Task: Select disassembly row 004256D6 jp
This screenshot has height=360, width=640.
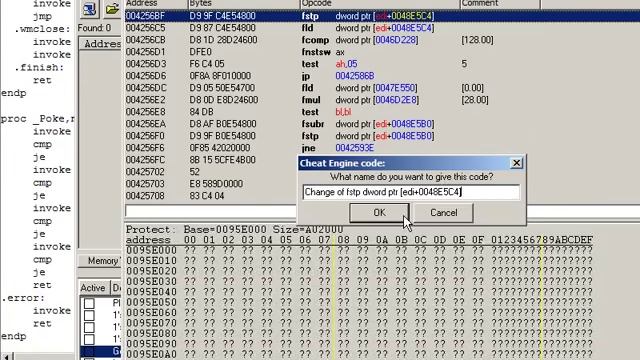Action: click(382, 76)
